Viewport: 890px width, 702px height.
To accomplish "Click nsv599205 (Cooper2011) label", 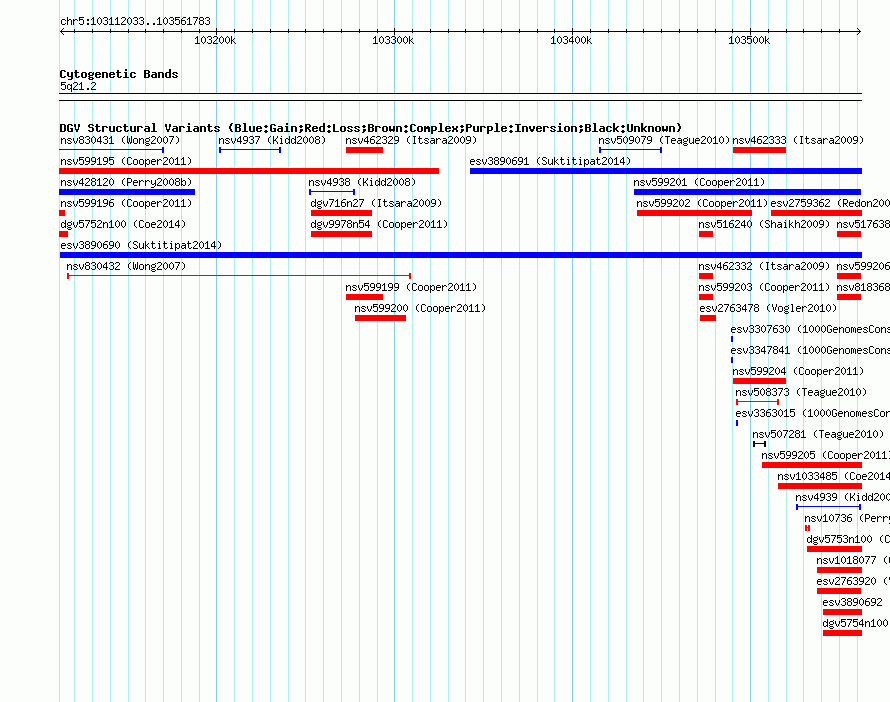I will (x=825, y=455).
